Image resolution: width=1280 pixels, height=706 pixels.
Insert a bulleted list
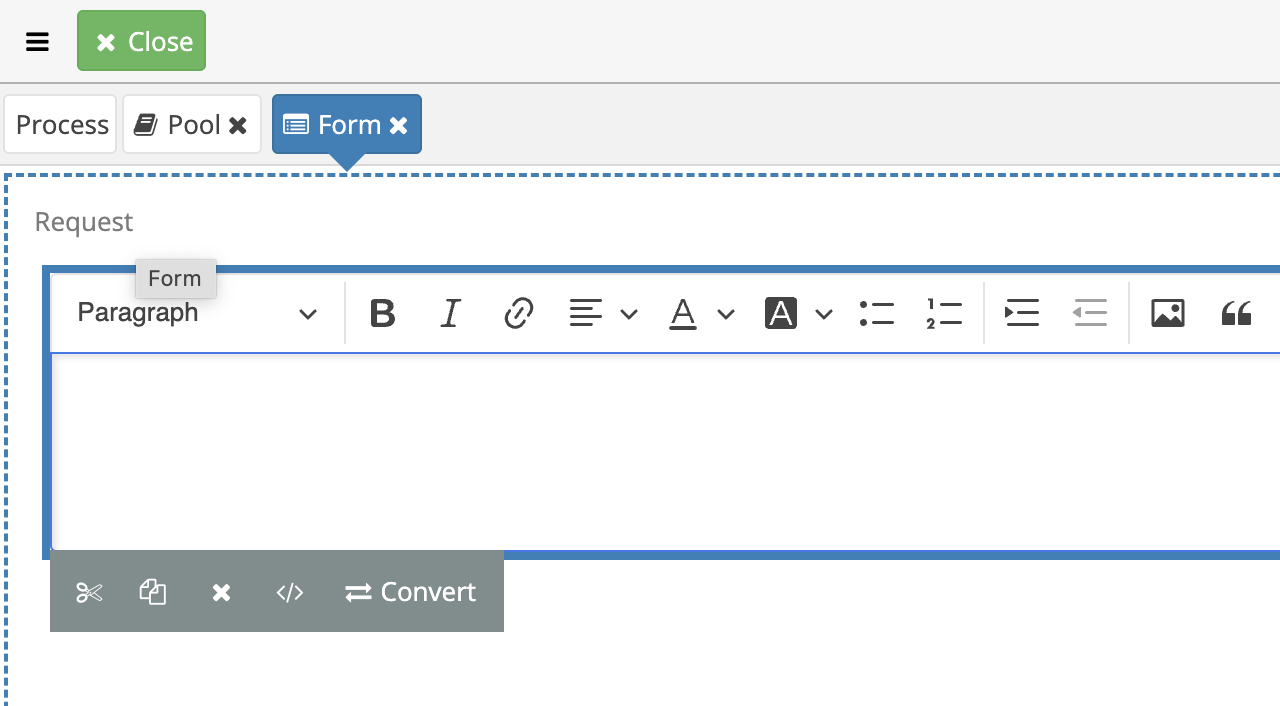[877, 313]
